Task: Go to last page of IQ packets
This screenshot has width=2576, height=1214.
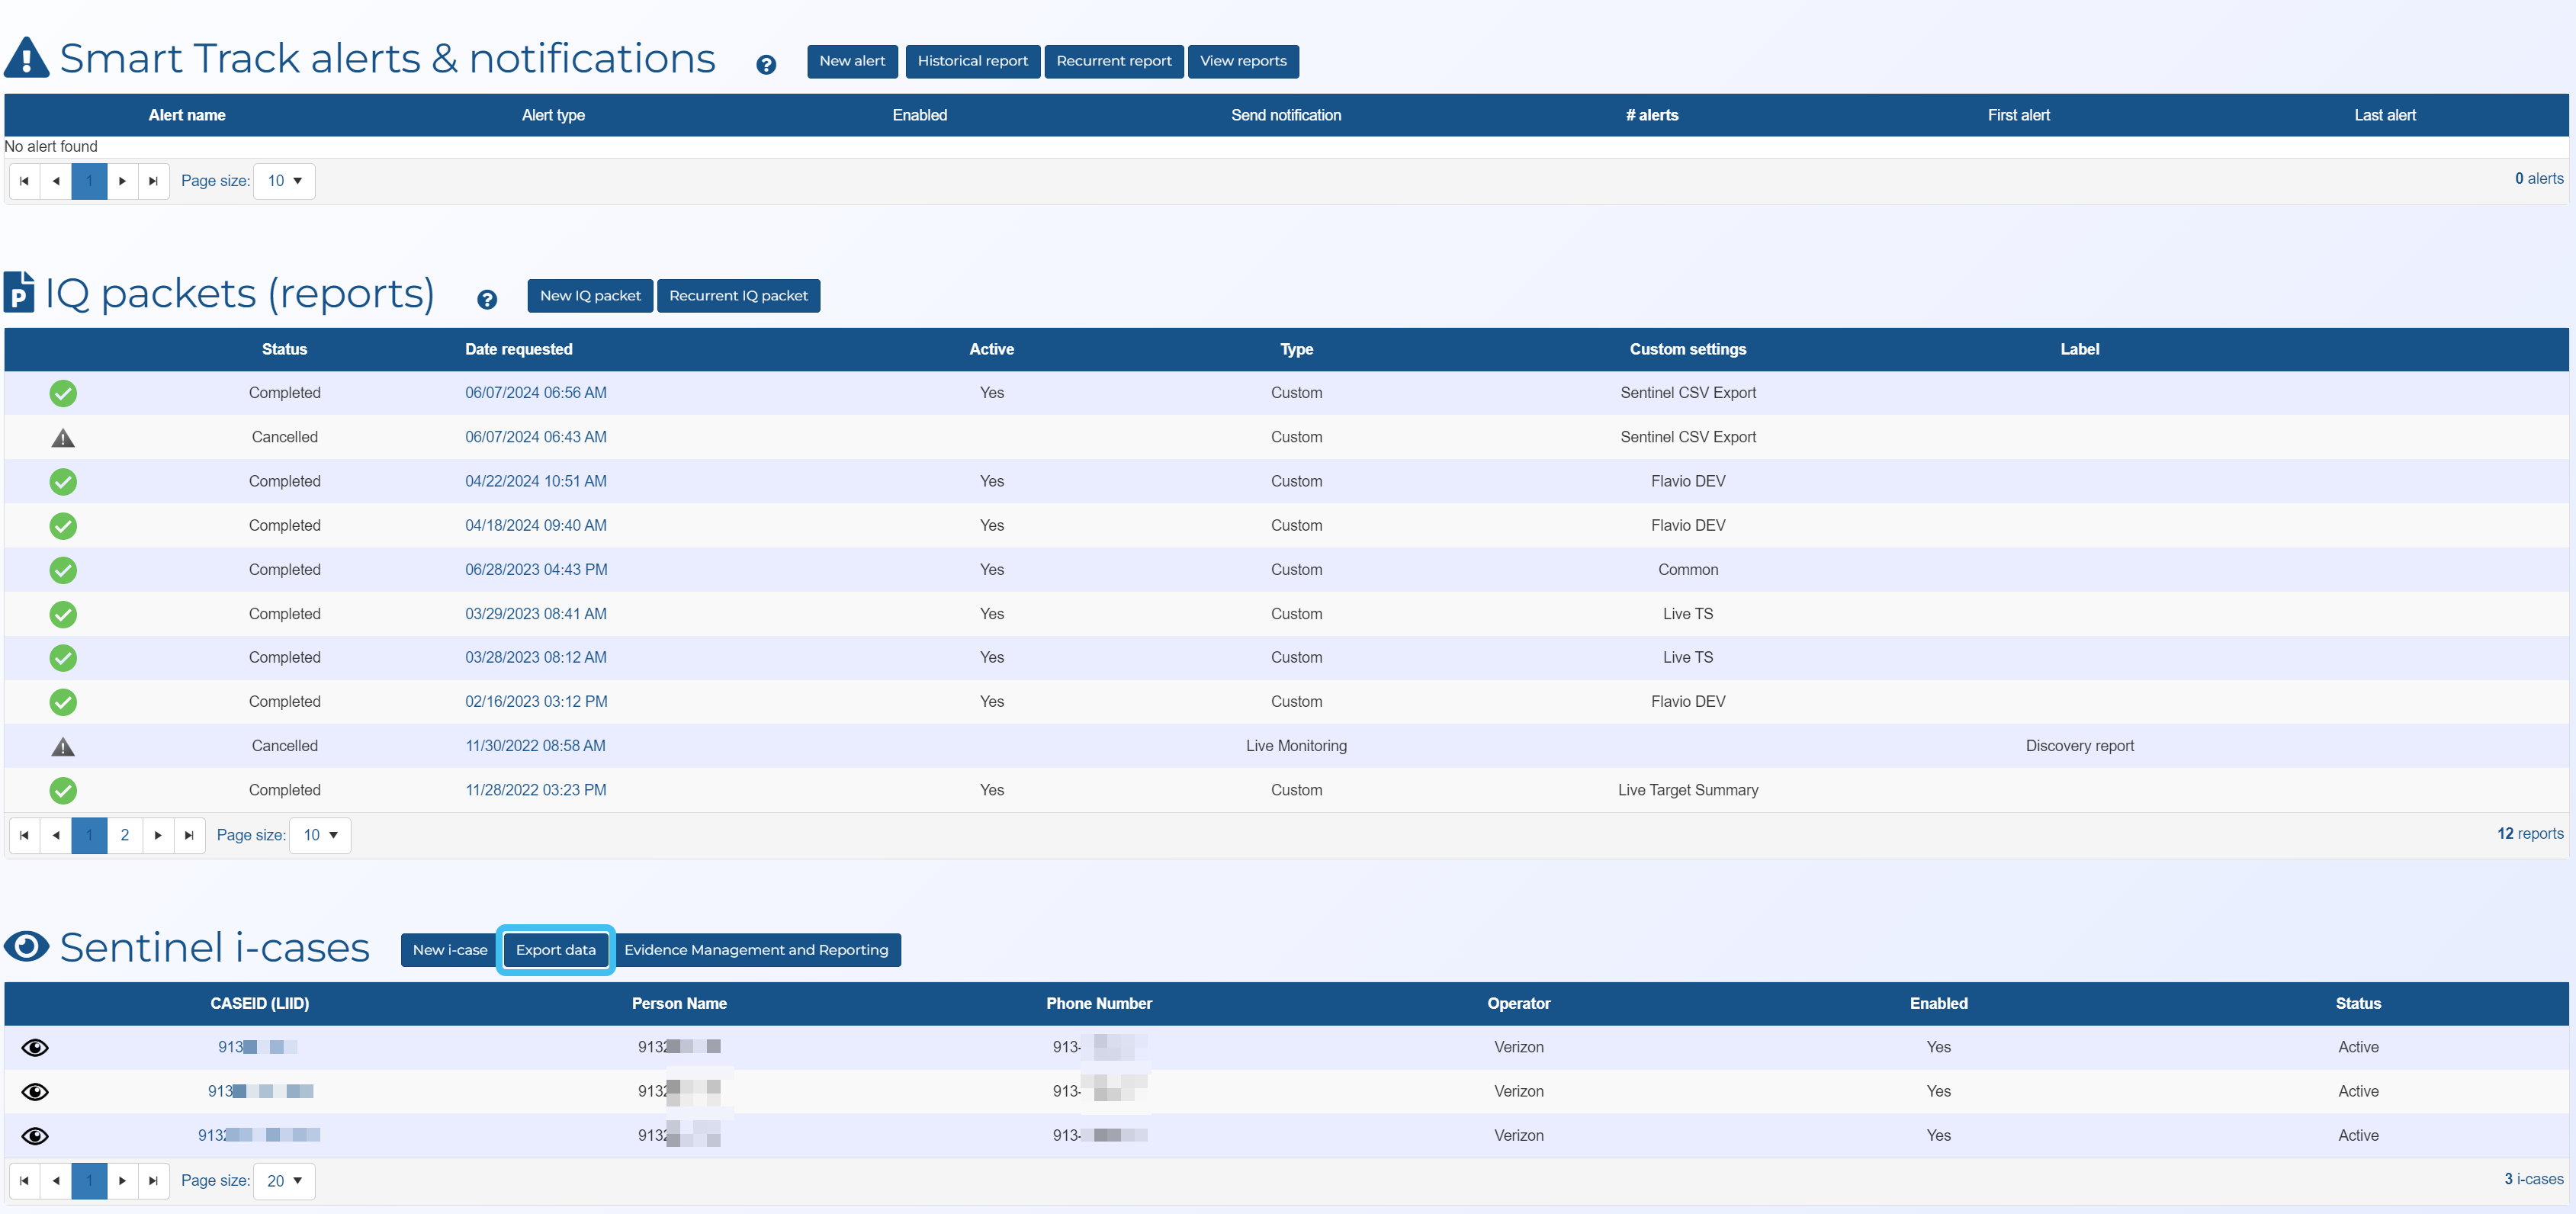Action: (x=189, y=835)
